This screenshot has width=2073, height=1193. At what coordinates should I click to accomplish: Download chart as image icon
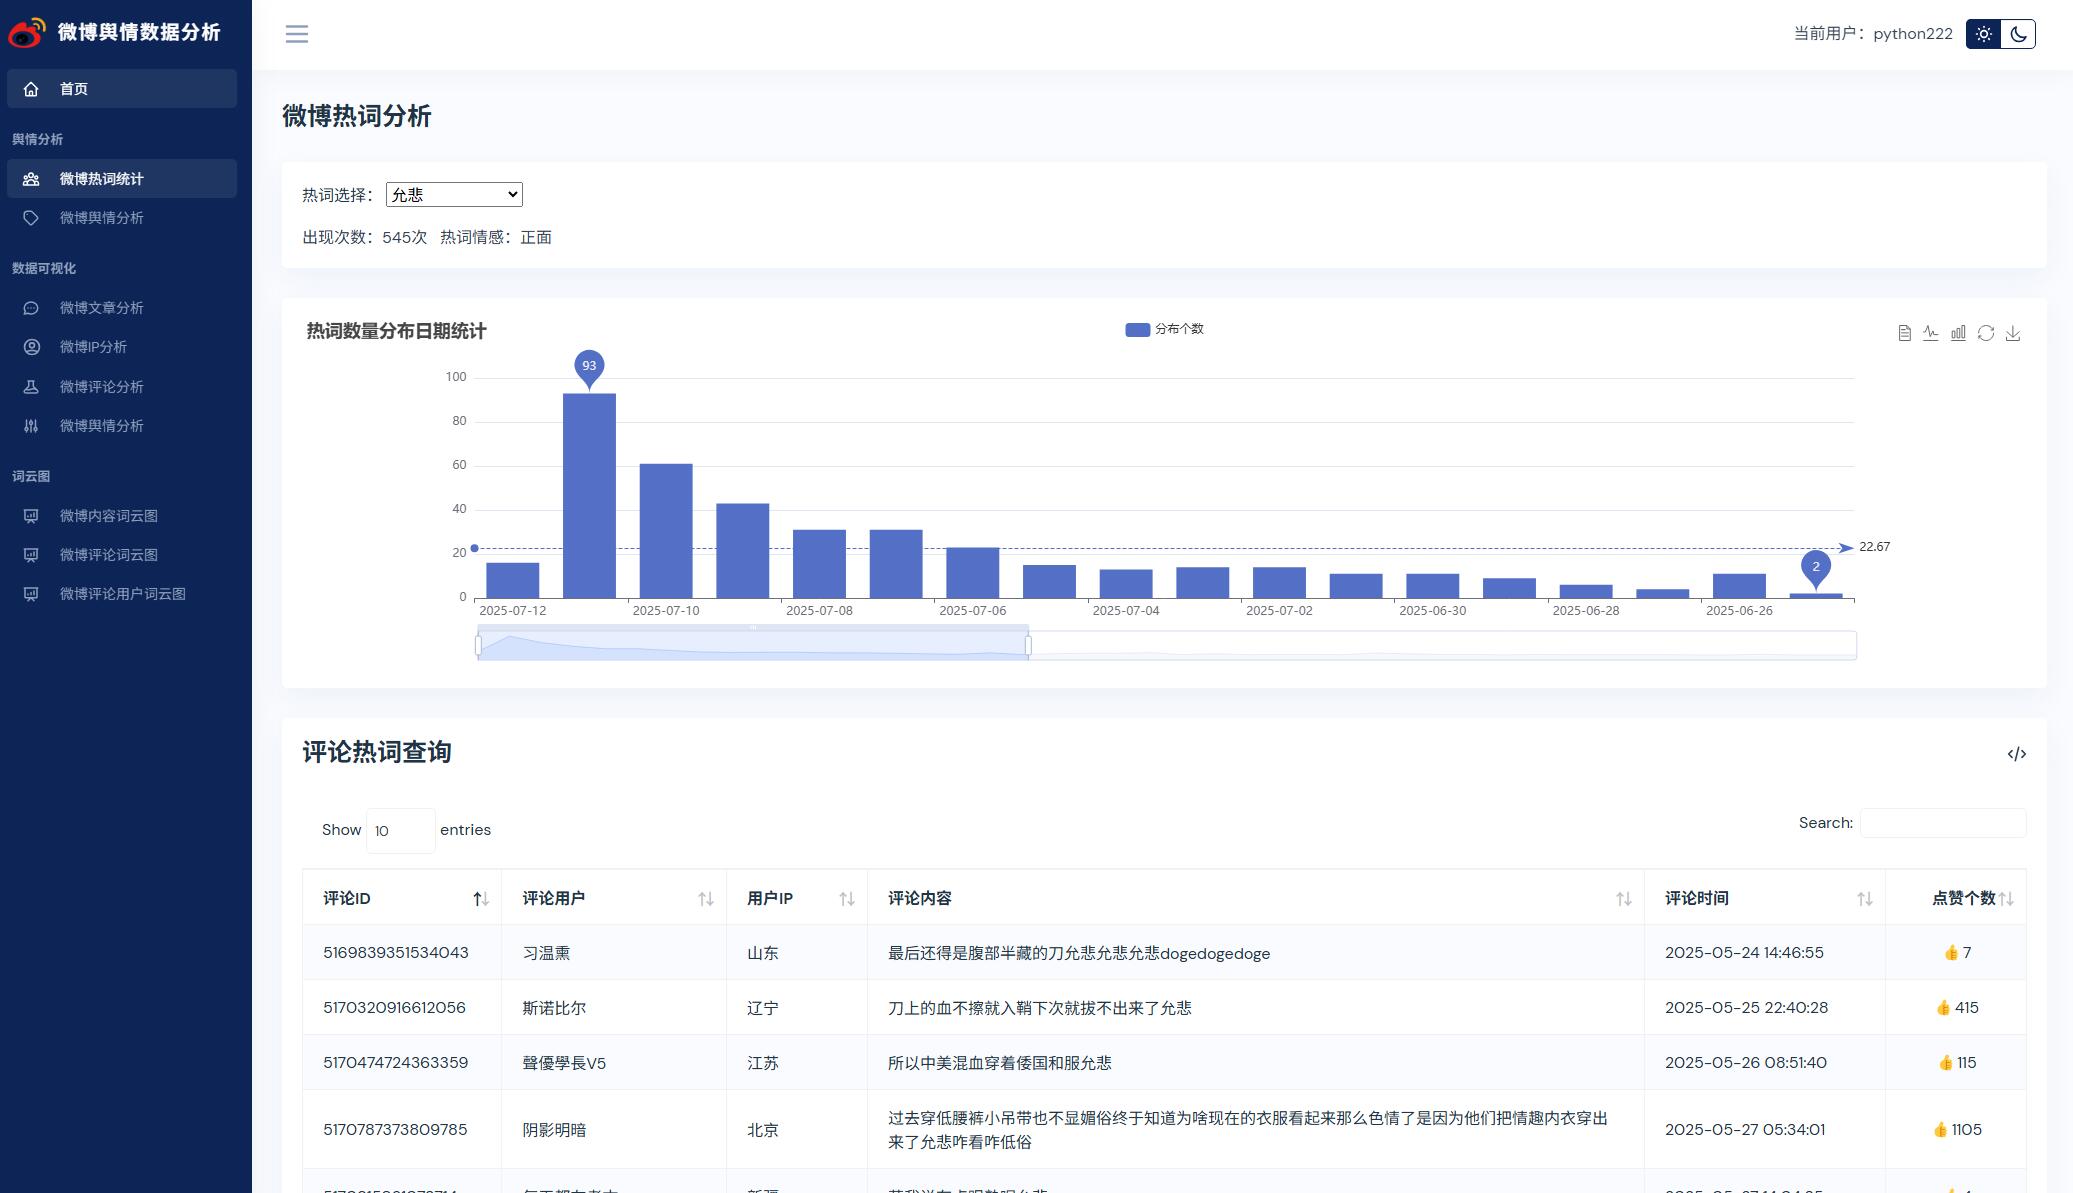pos(2013,333)
